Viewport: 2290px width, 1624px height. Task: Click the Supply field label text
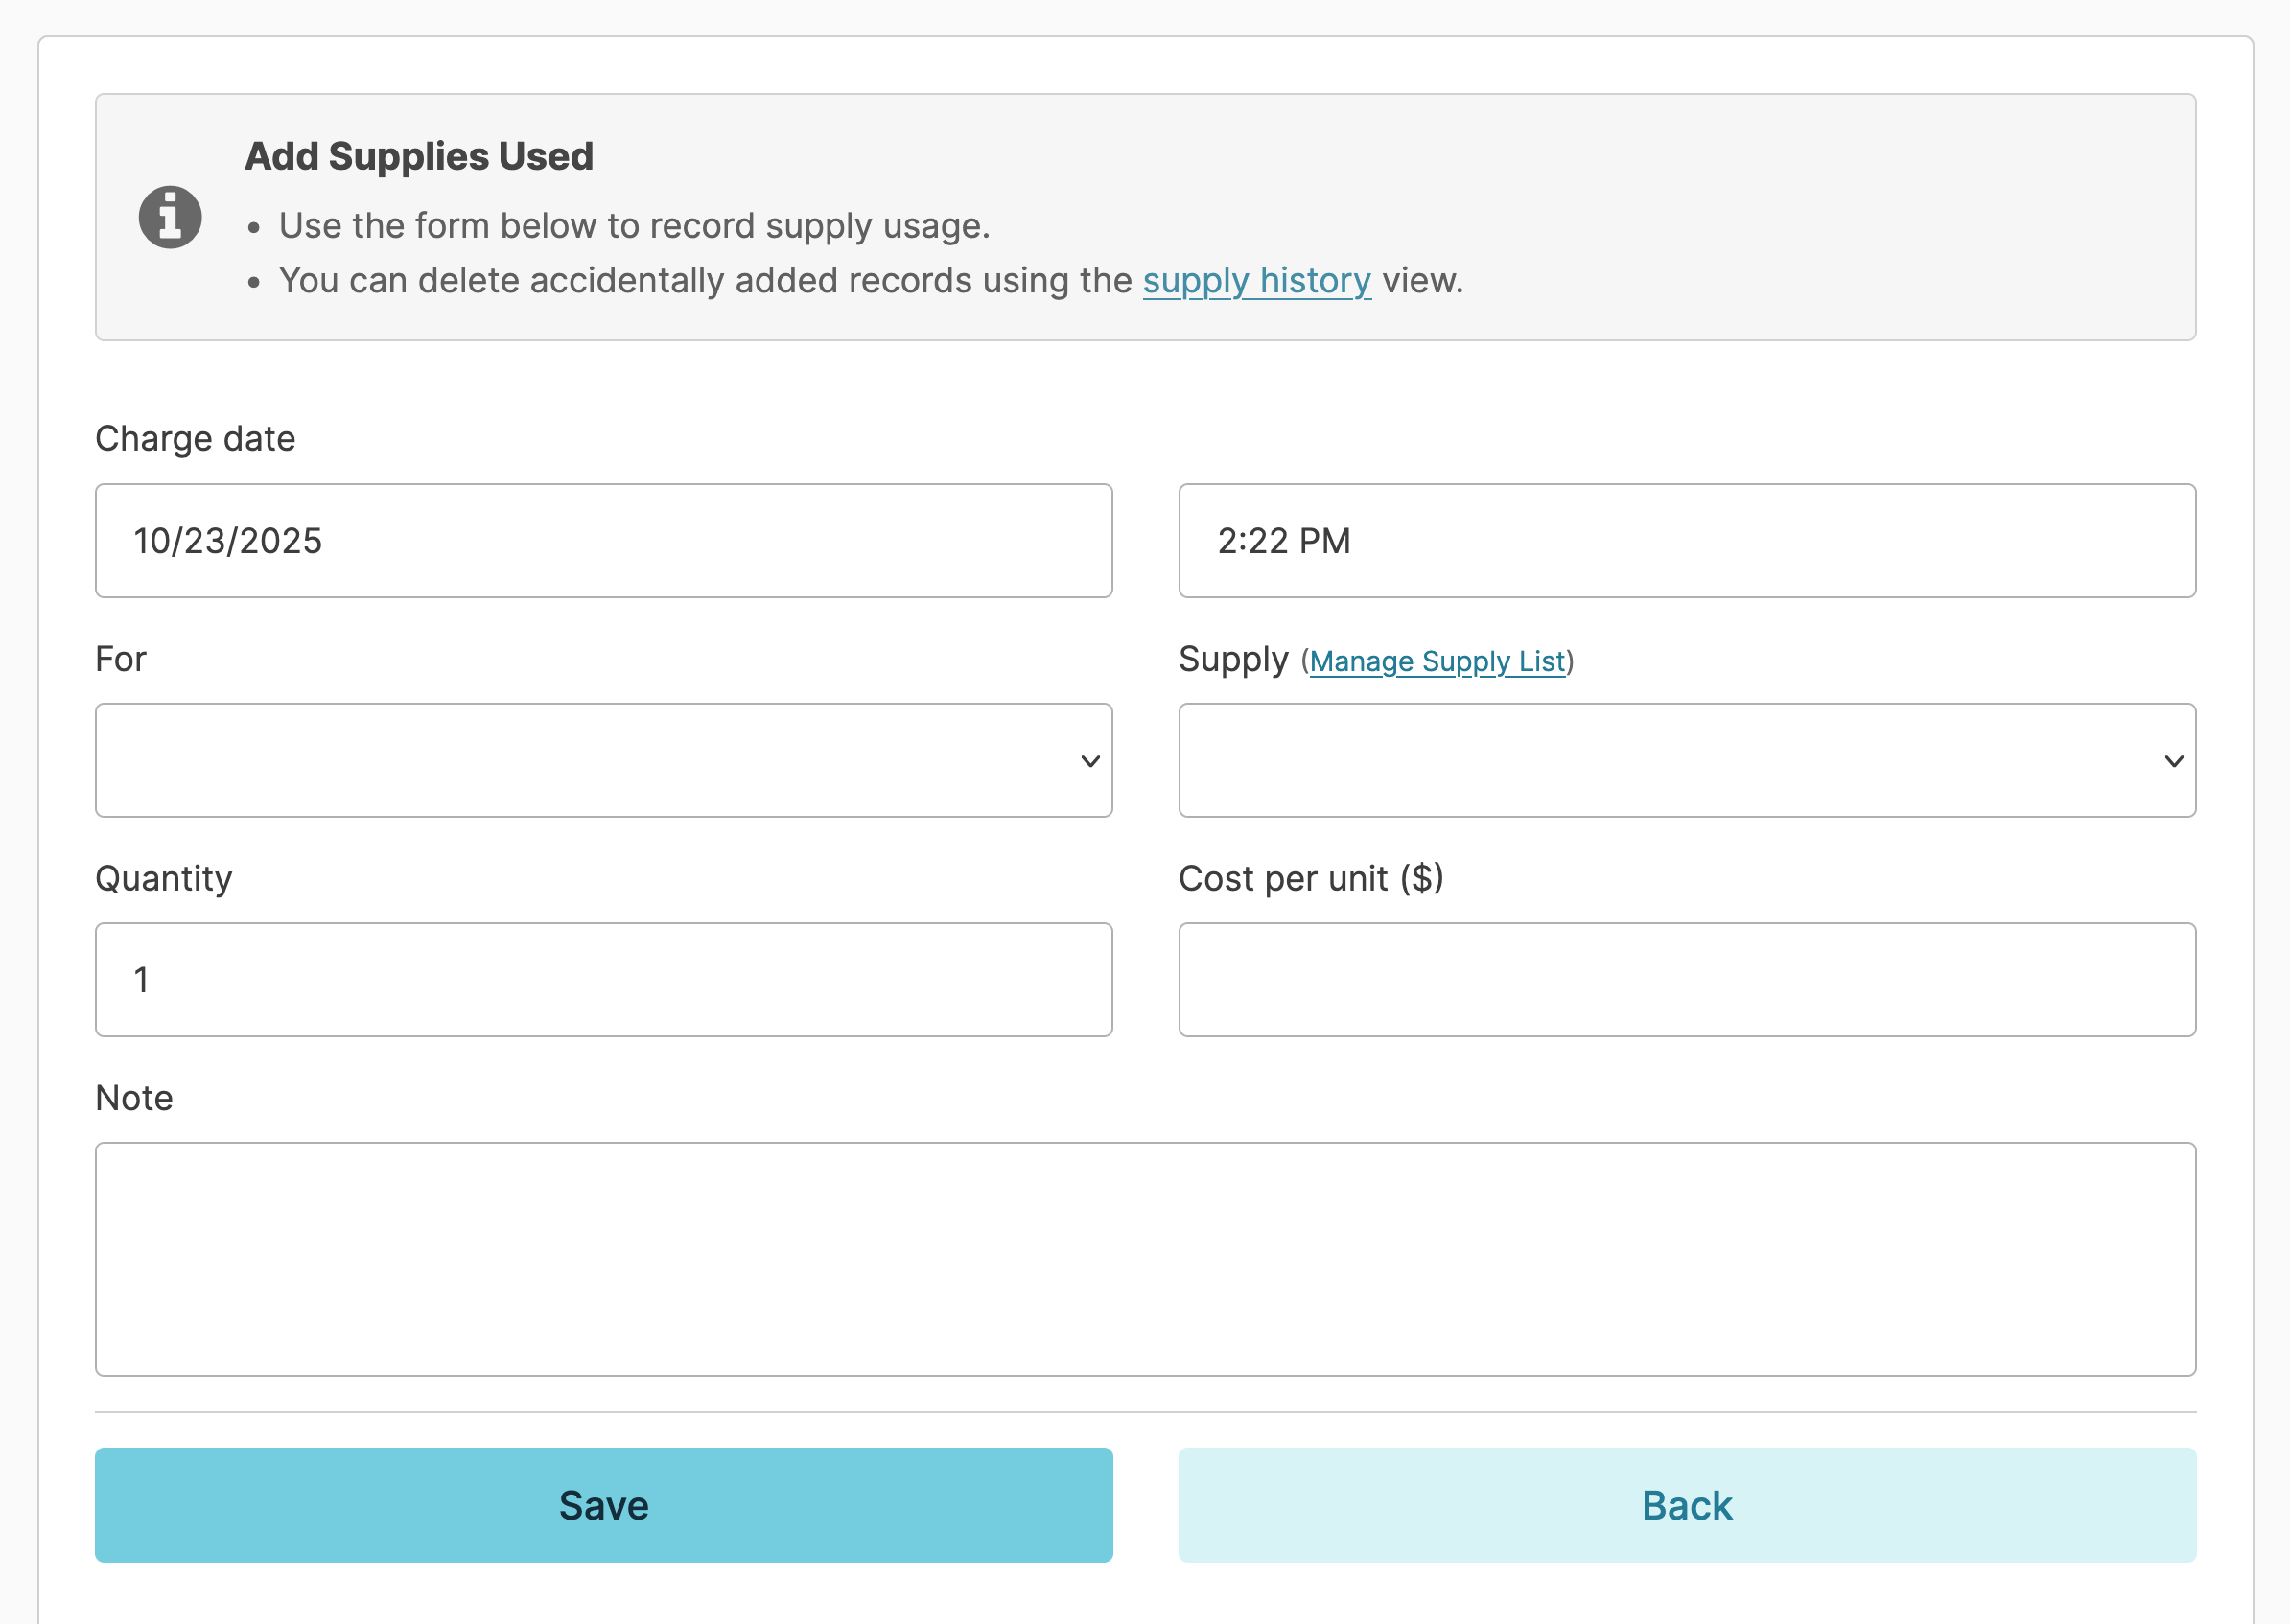coord(1232,659)
